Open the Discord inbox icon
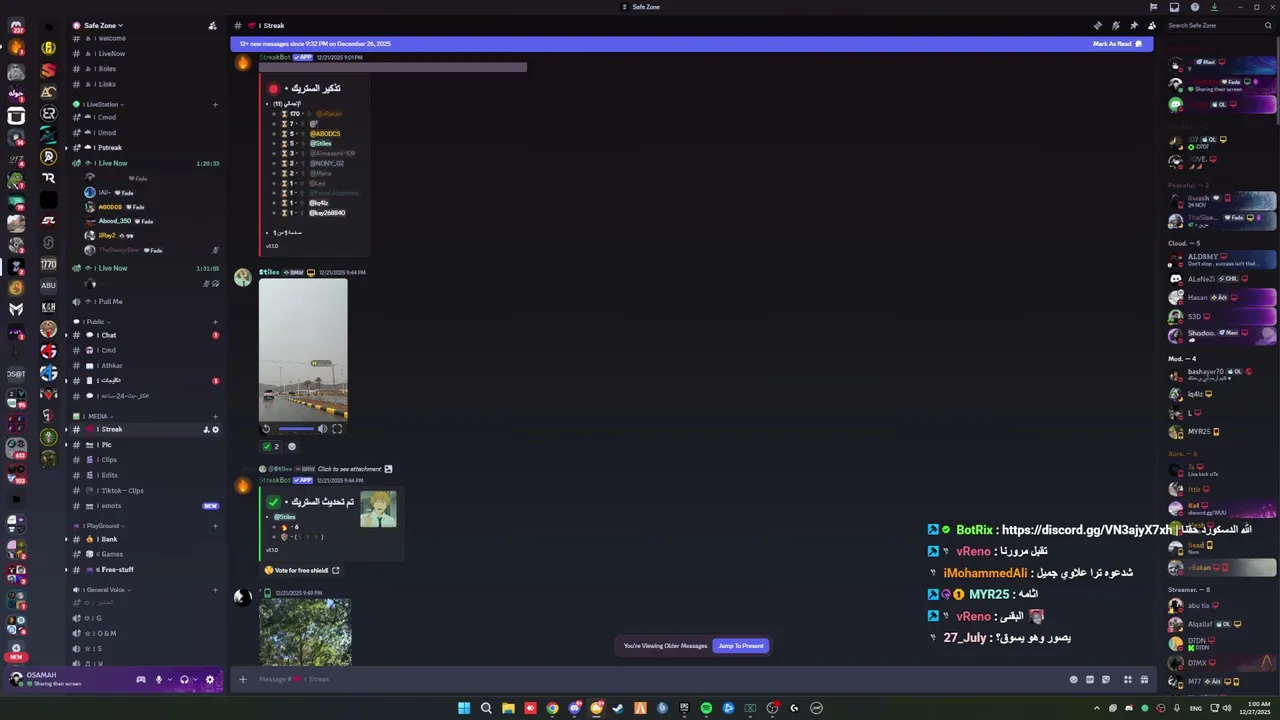 click(1174, 7)
